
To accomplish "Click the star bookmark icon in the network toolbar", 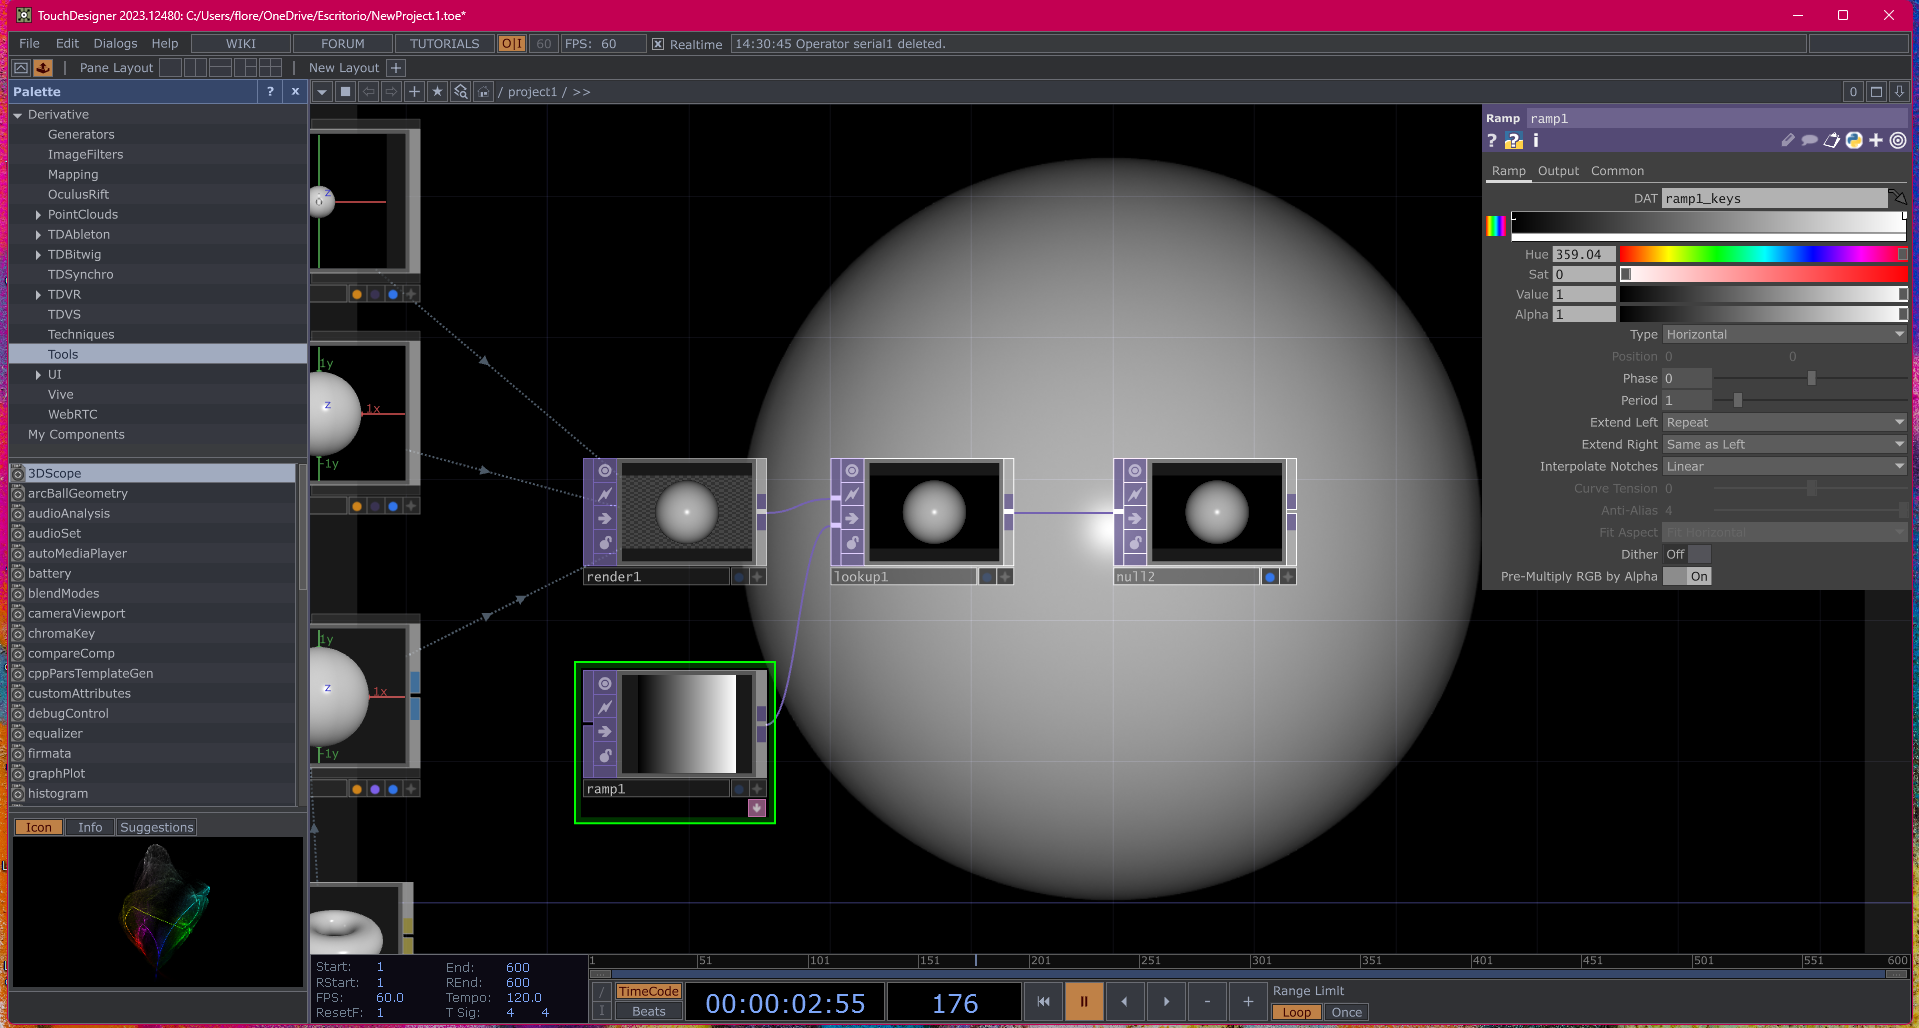I will [x=437, y=91].
